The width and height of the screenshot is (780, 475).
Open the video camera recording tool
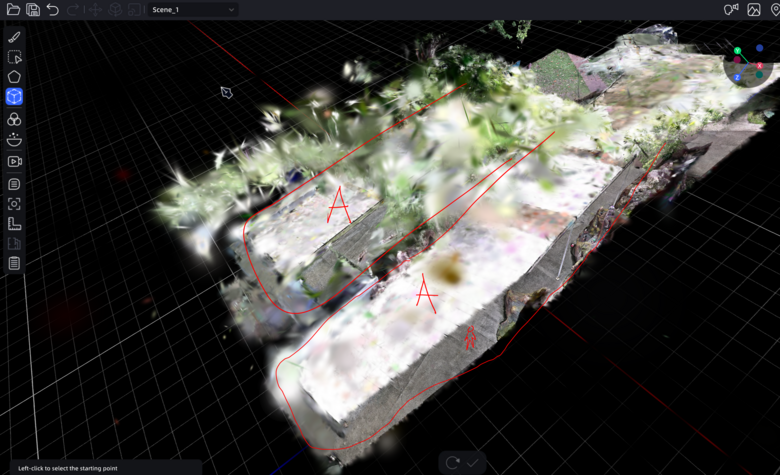14,161
